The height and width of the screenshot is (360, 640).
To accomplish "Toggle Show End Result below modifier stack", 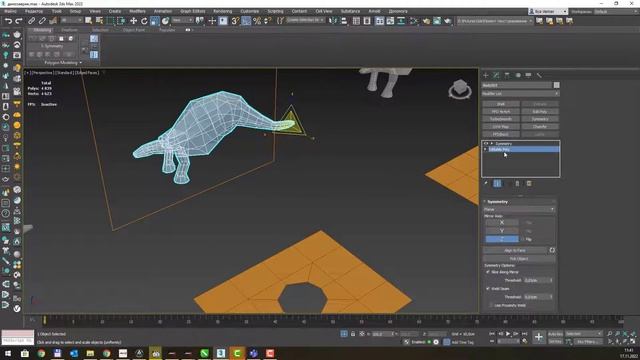I will [x=497, y=184].
